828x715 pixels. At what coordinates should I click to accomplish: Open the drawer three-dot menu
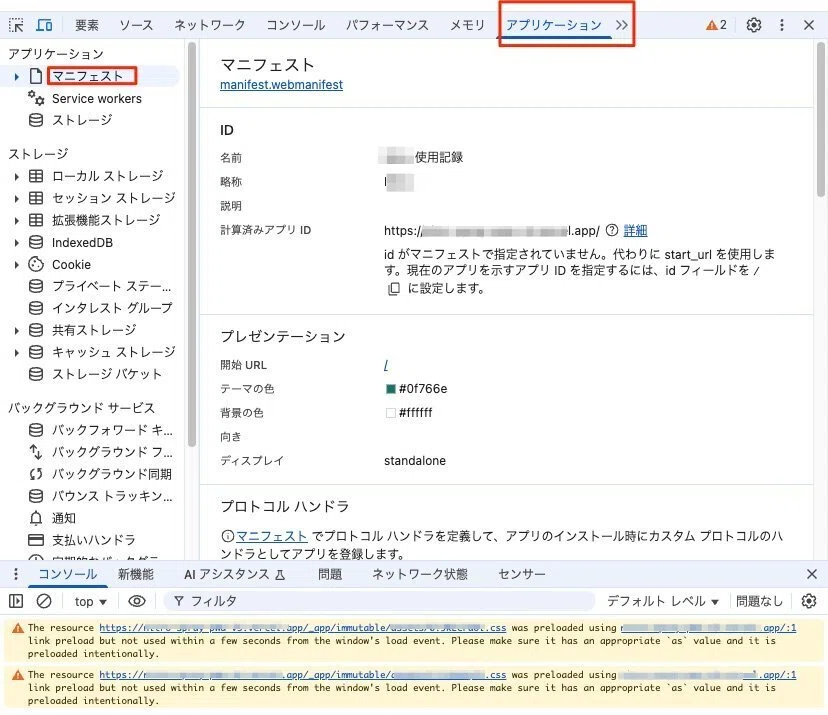coord(16,574)
